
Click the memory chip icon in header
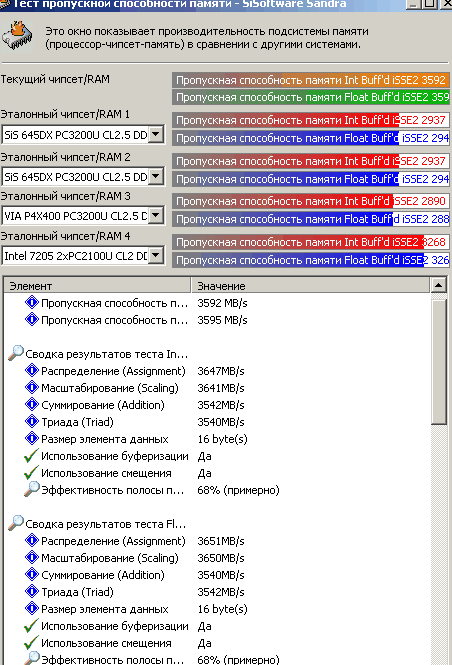click(17, 36)
